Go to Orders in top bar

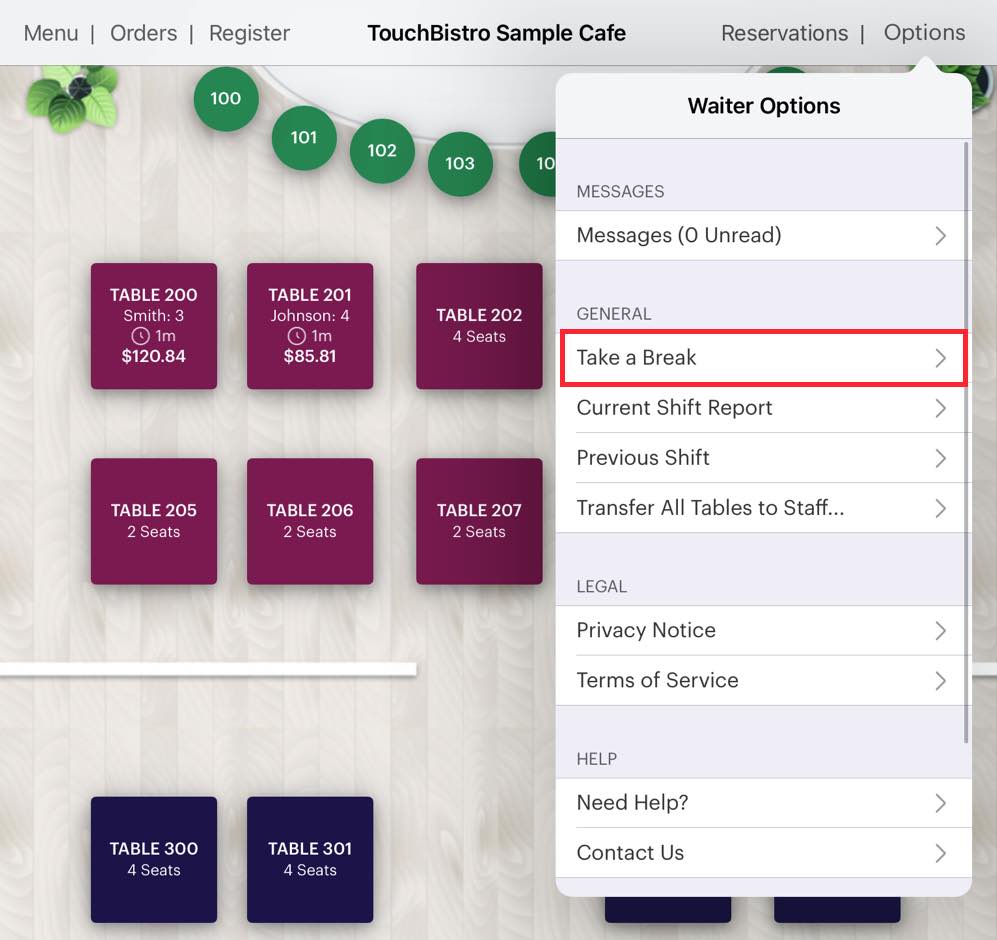point(143,33)
